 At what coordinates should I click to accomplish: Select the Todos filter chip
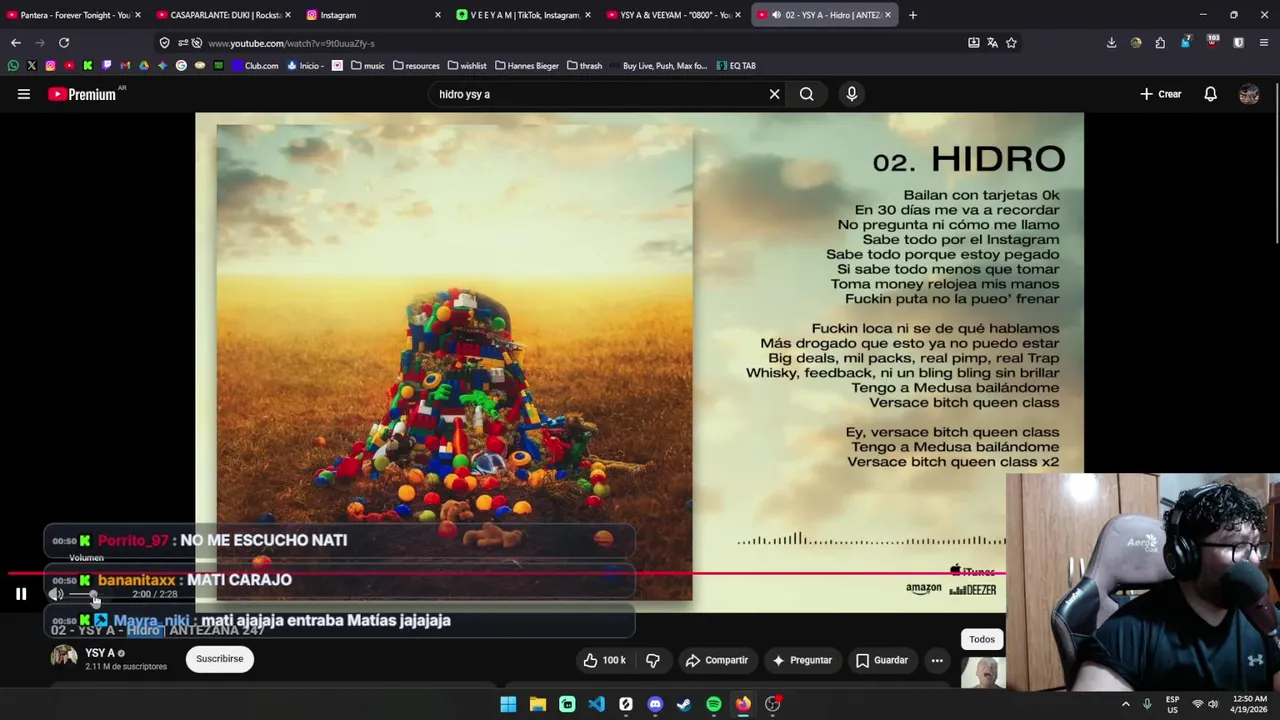[982, 639]
